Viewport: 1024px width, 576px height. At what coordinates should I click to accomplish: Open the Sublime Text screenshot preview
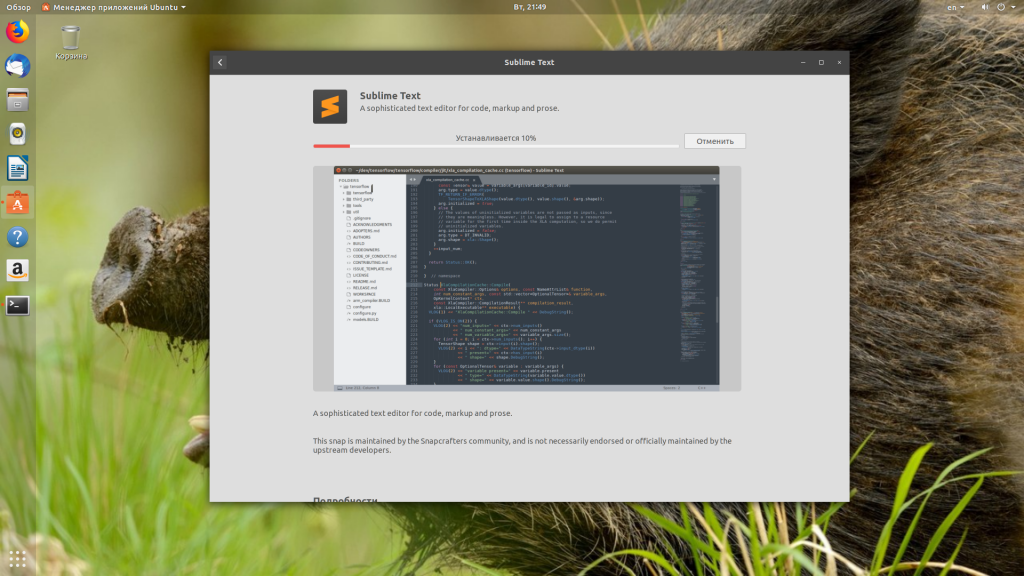[x=526, y=278]
